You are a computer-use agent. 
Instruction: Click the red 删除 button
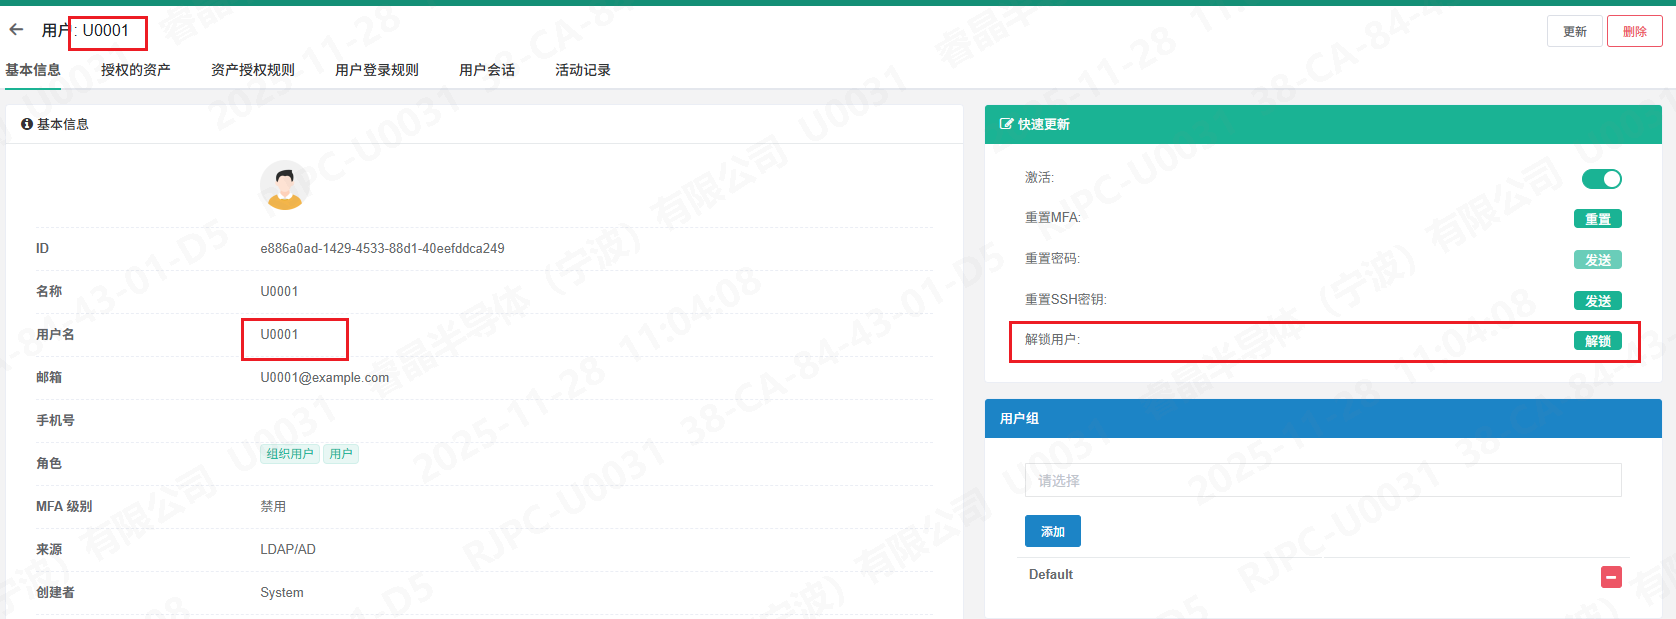(x=1634, y=32)
